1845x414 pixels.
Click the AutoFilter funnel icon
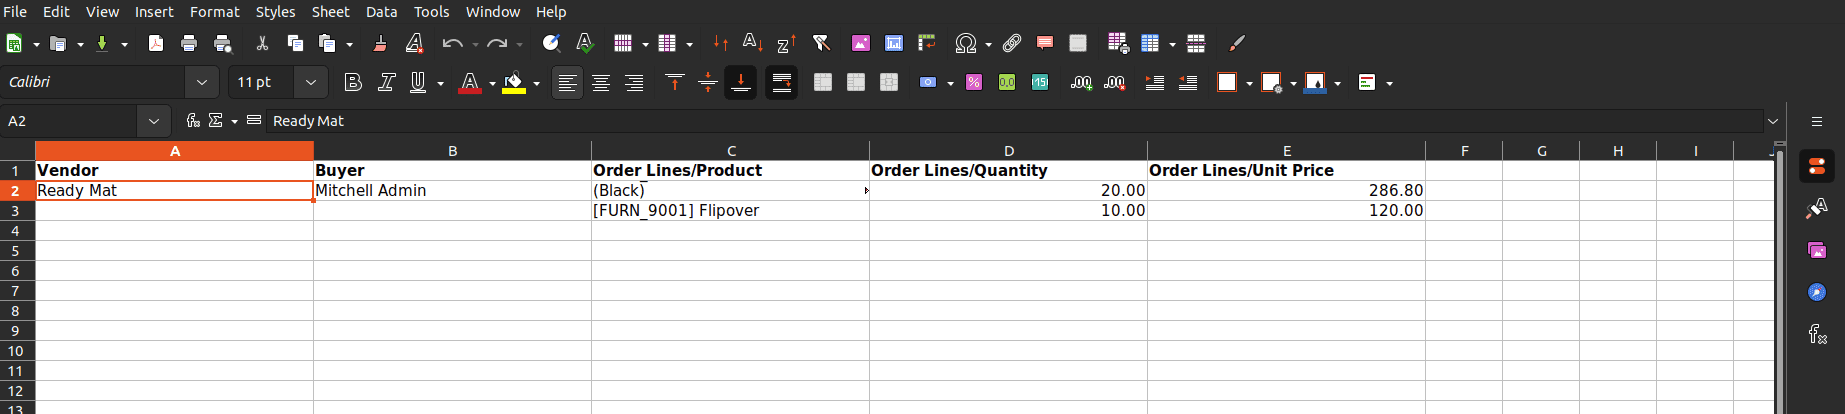click(821, 43)
